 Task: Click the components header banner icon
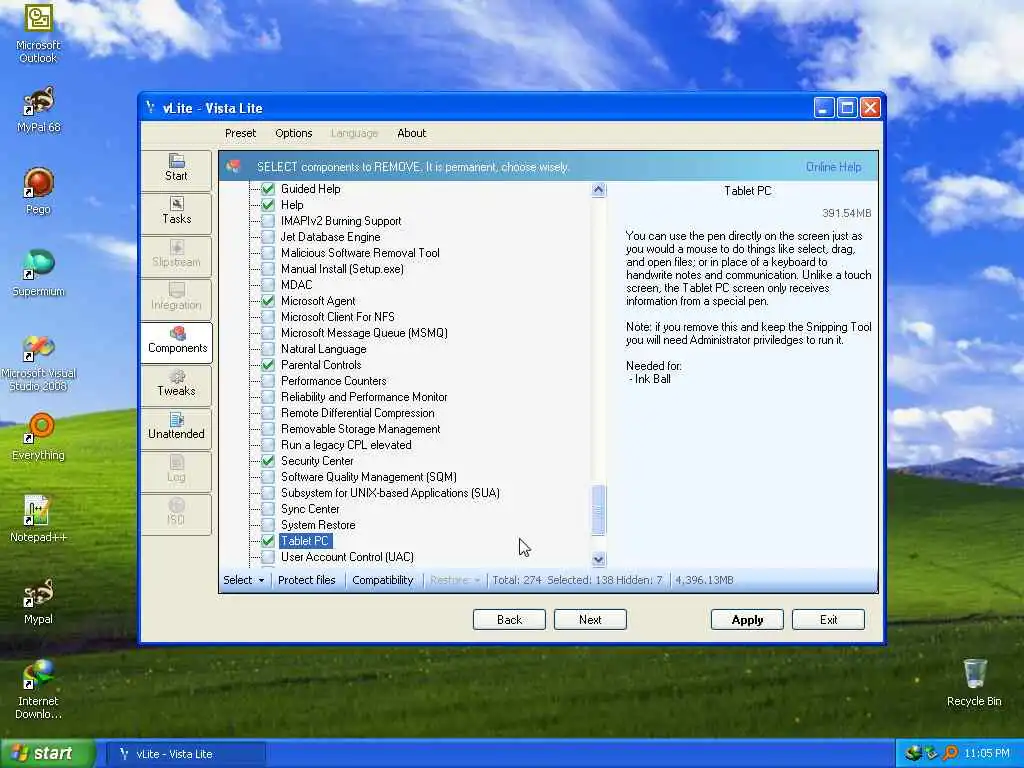pyautogui.click(x=233, y=167)
